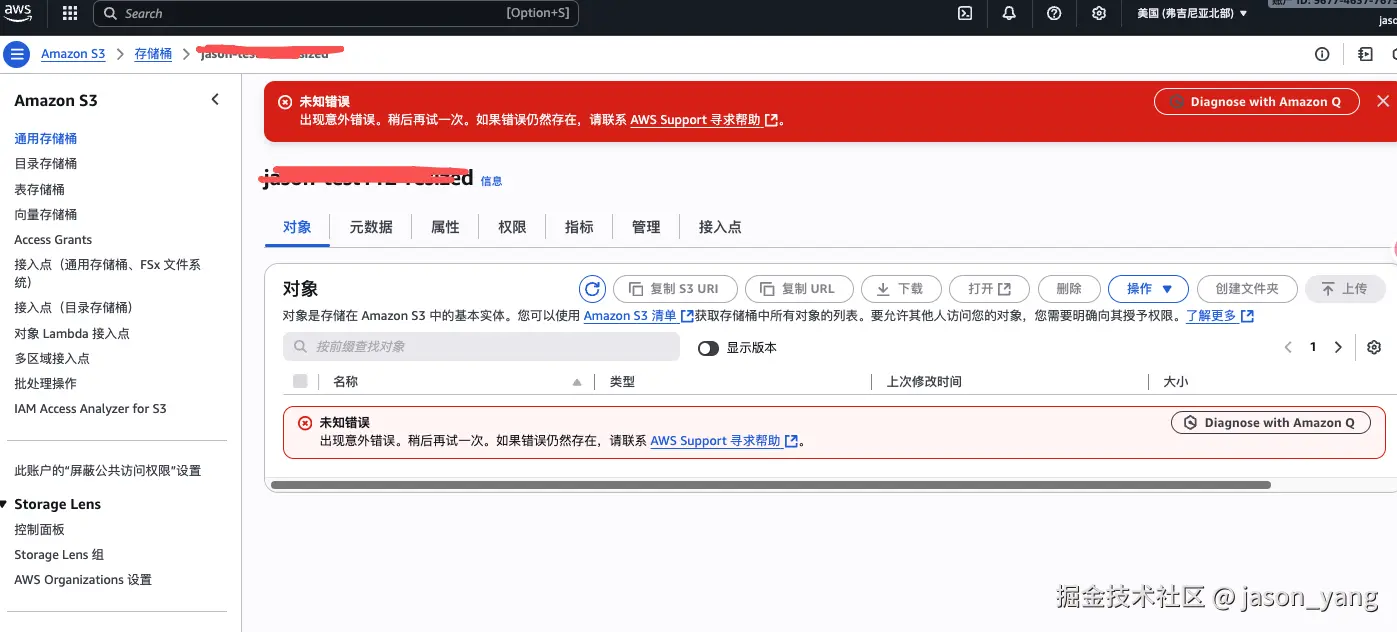The image size is (1397, 632).
Task: Click the 复制 S3 URI button
Action: pos(675,289)
